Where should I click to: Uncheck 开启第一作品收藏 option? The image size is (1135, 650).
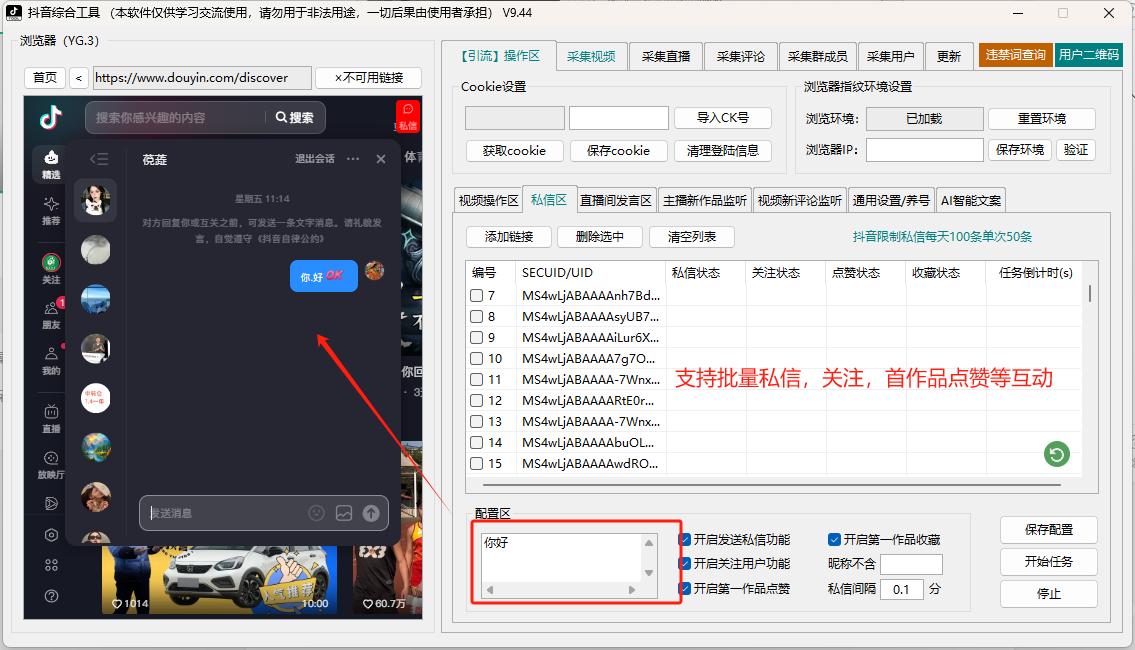833,538
